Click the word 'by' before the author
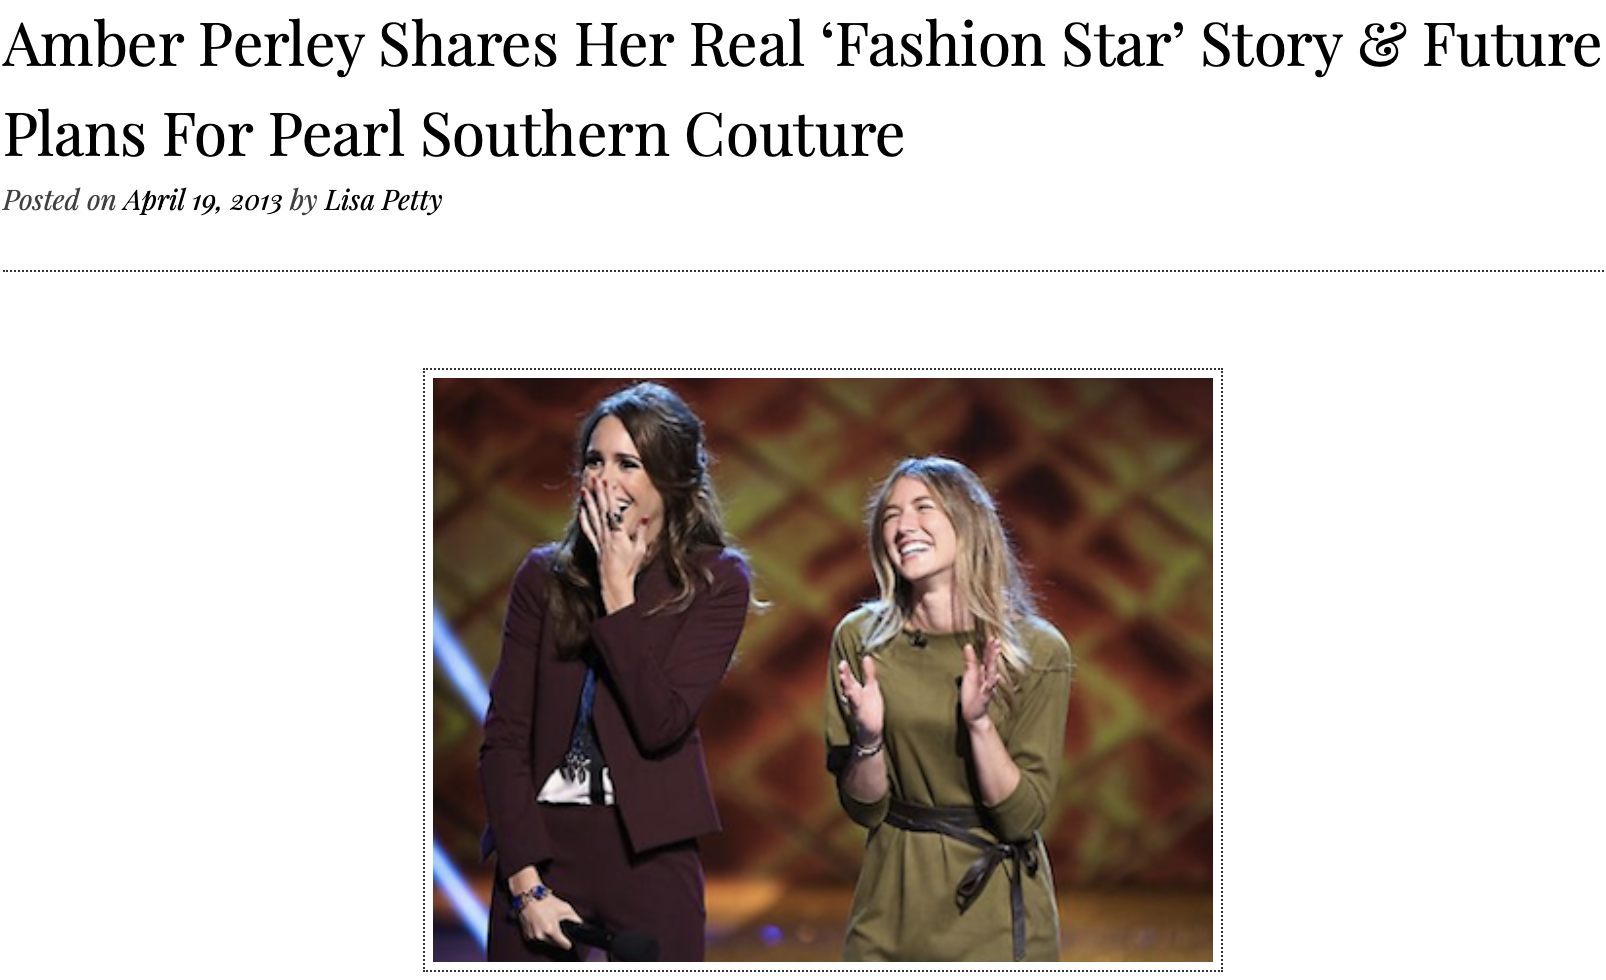Image resolution: width=1606 pixels, height=980 pixels. coord(303,200)
